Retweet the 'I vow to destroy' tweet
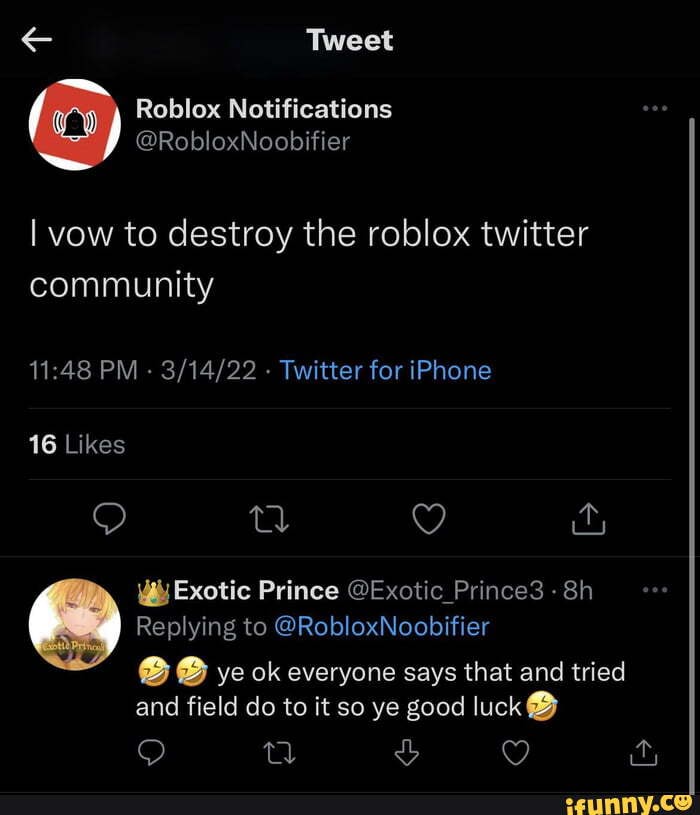This screenshot has width=700, height=815. coord(269,519)
